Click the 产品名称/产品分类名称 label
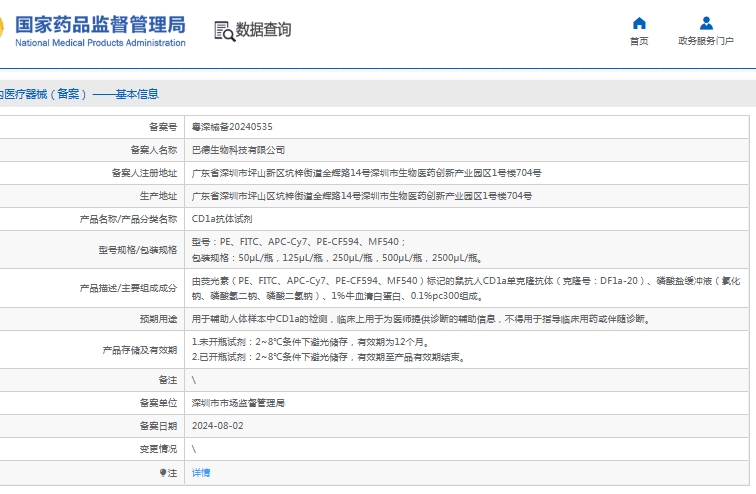Screen dimensions: 756x494 coord(129,219)
